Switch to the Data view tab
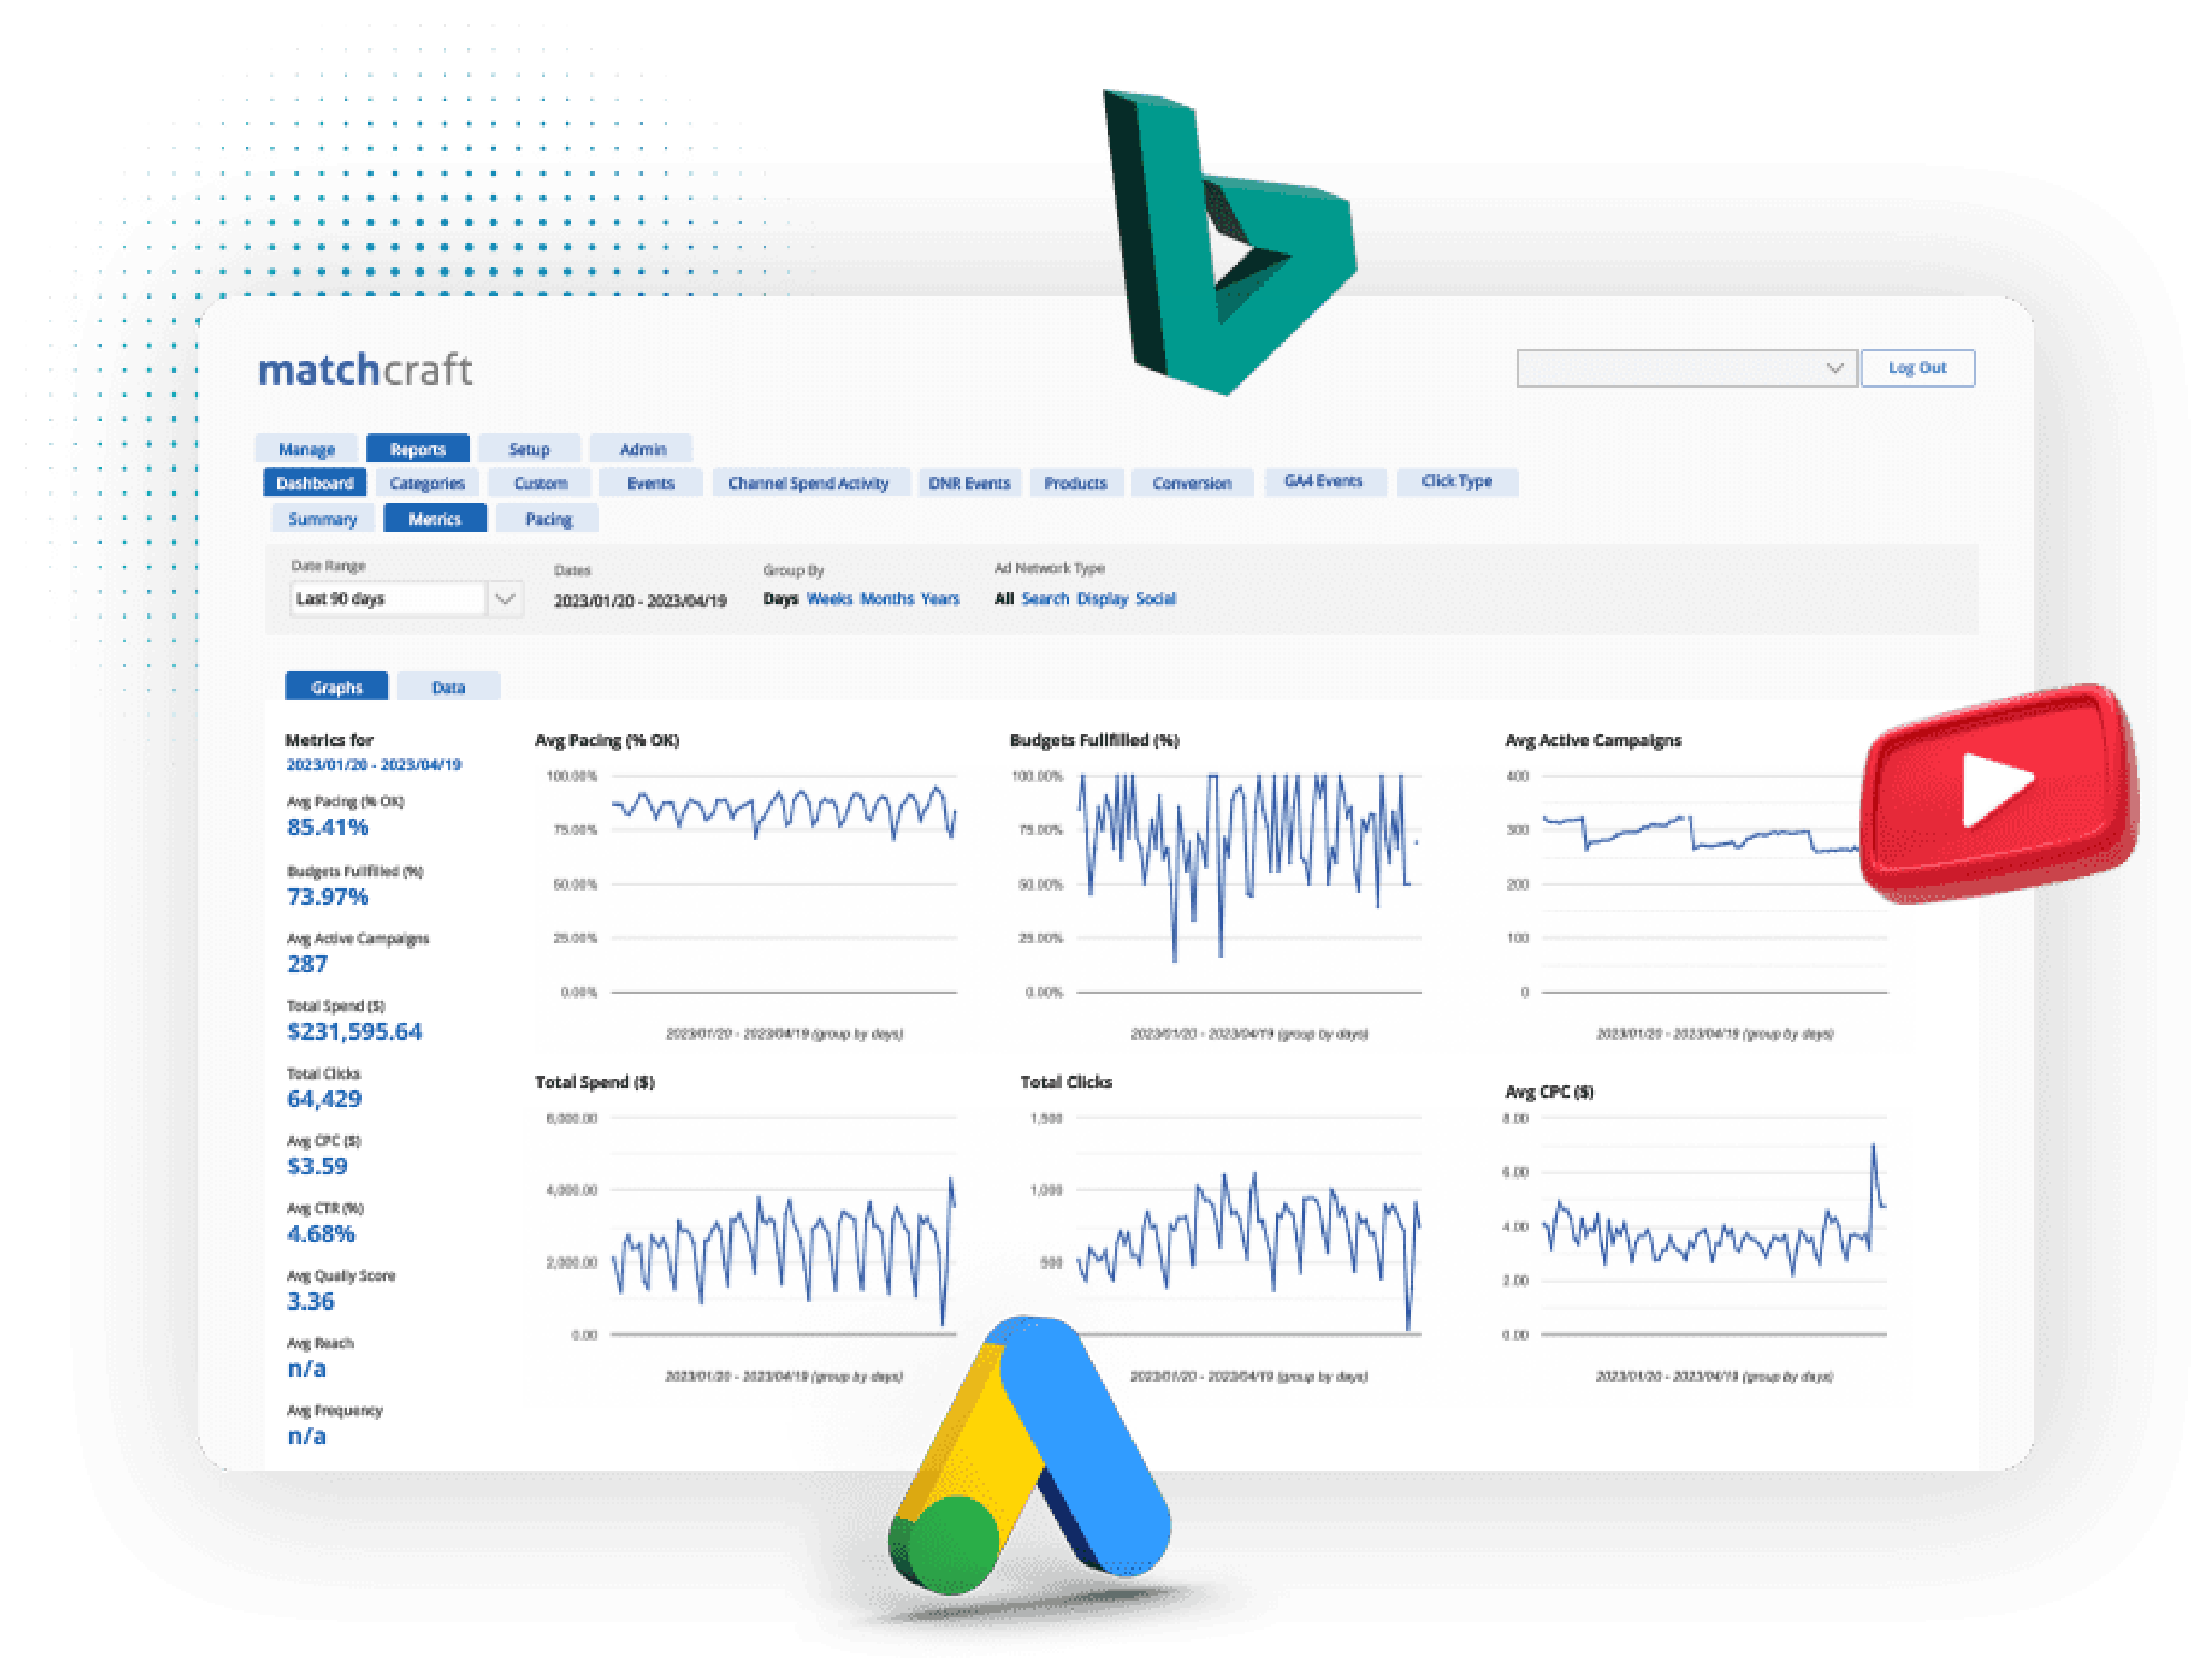This screenshot has width=2212, height=1666. coord(448,687)
